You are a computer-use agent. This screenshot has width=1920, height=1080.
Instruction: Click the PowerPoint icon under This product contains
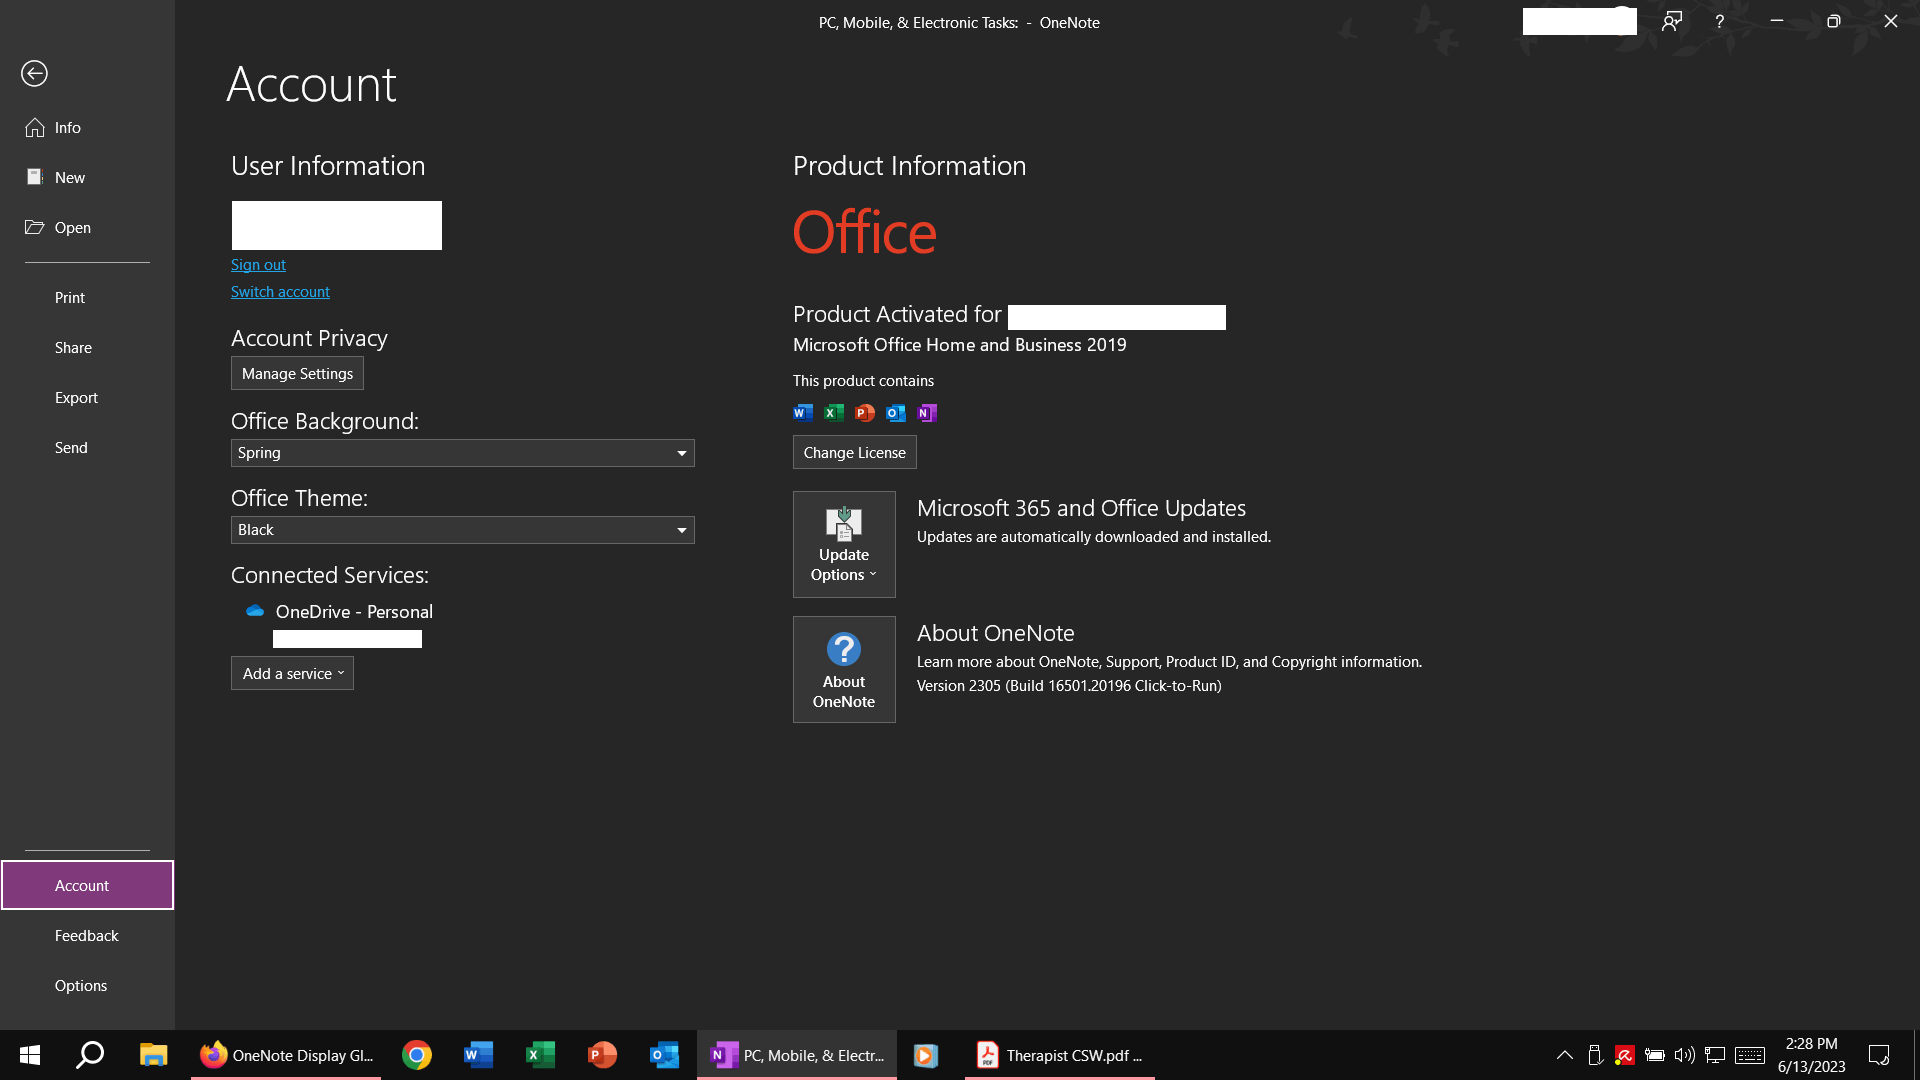click(865, 412)
